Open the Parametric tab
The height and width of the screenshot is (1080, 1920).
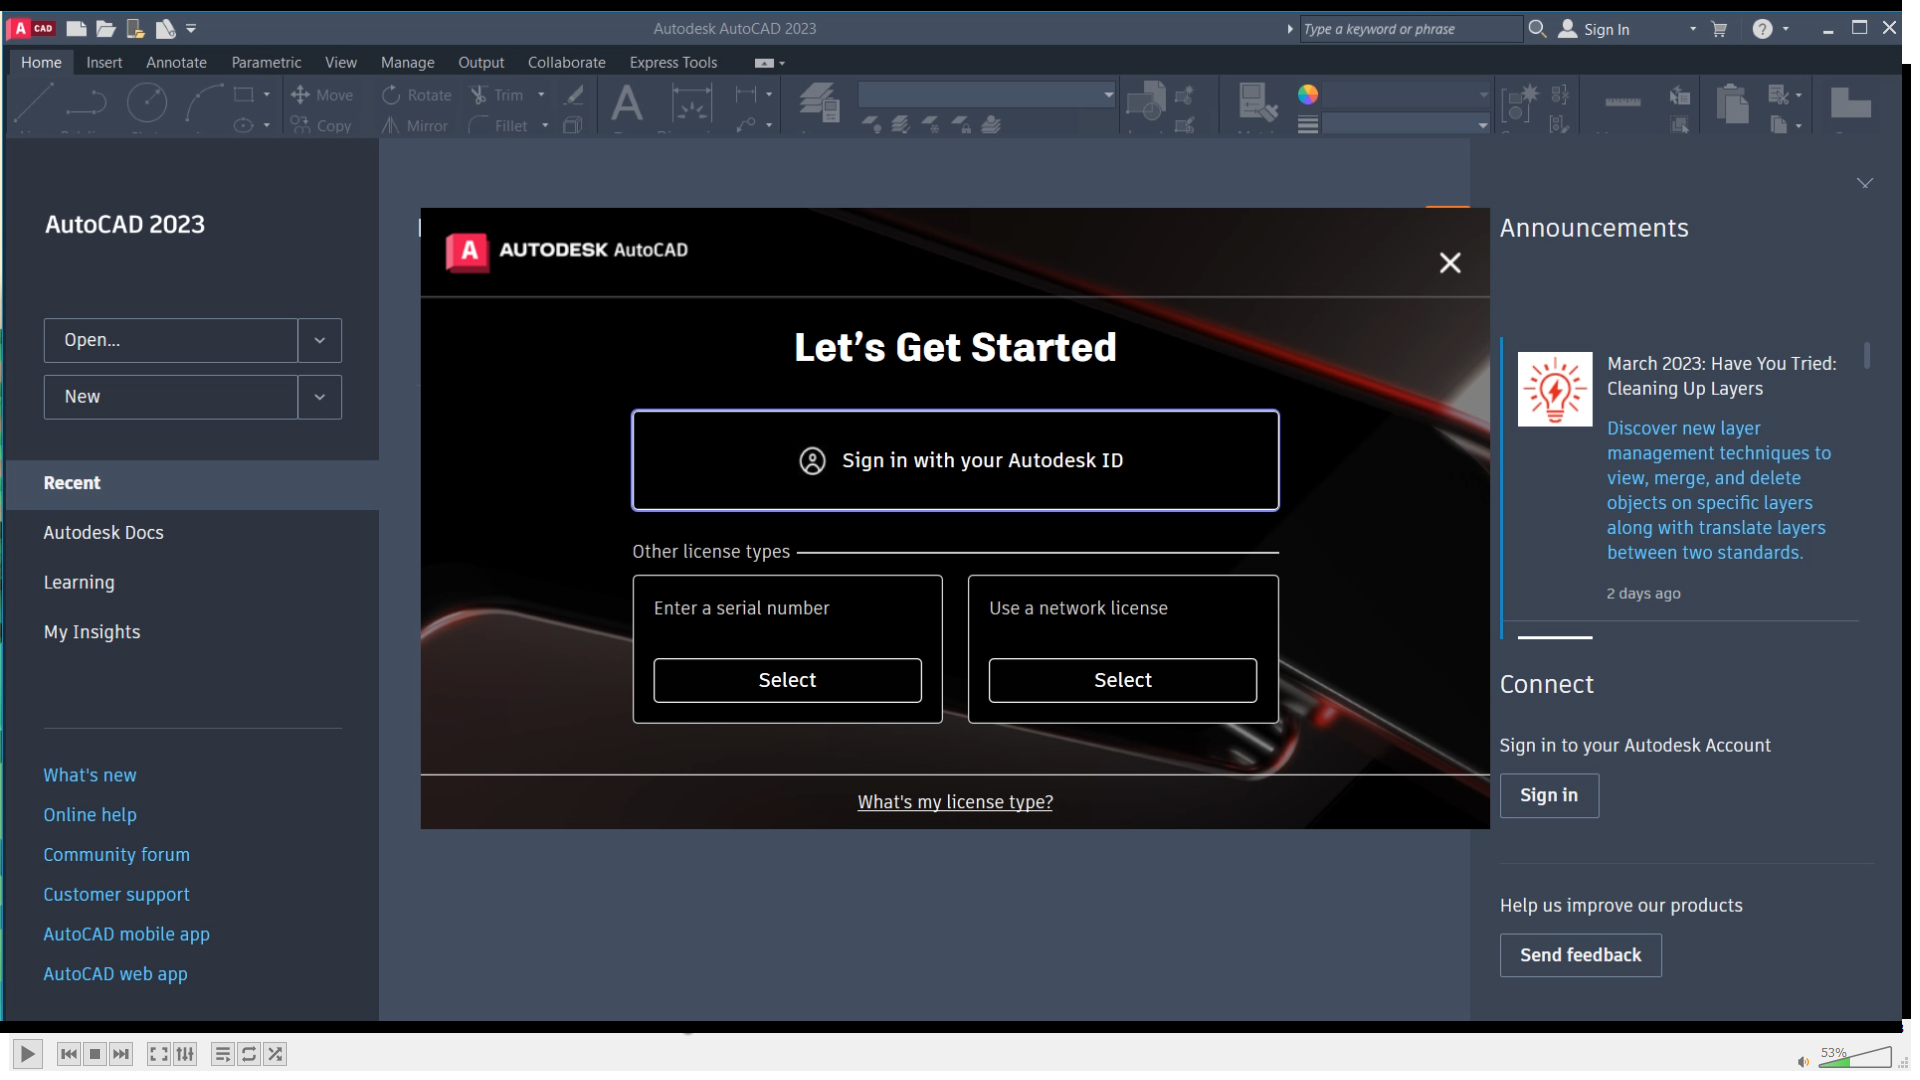265,62
